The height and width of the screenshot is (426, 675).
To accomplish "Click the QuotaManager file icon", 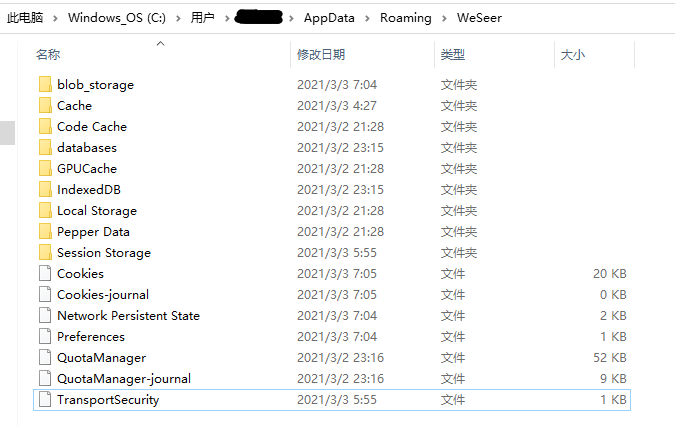I will [44, 358].
